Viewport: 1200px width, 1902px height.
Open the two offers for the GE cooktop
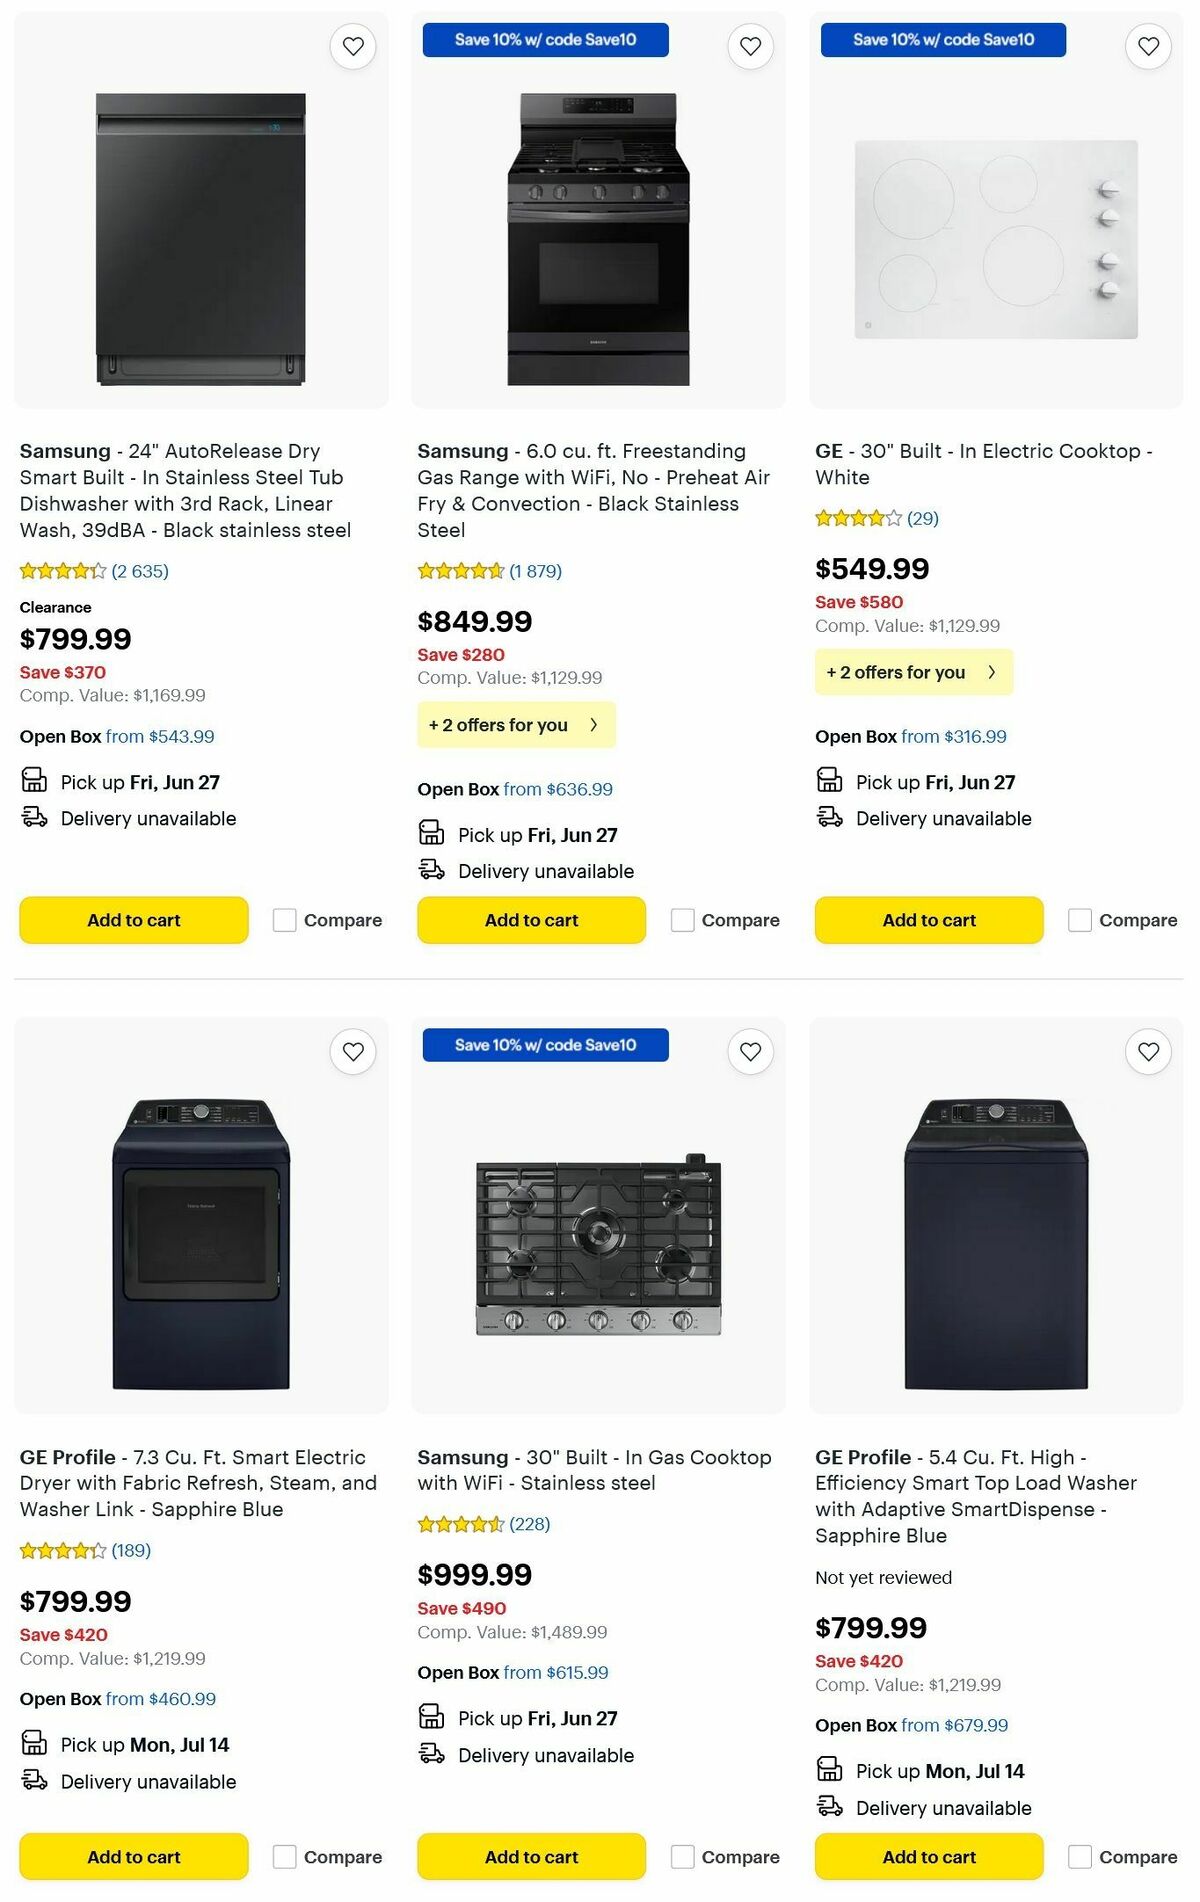[913, 672]
